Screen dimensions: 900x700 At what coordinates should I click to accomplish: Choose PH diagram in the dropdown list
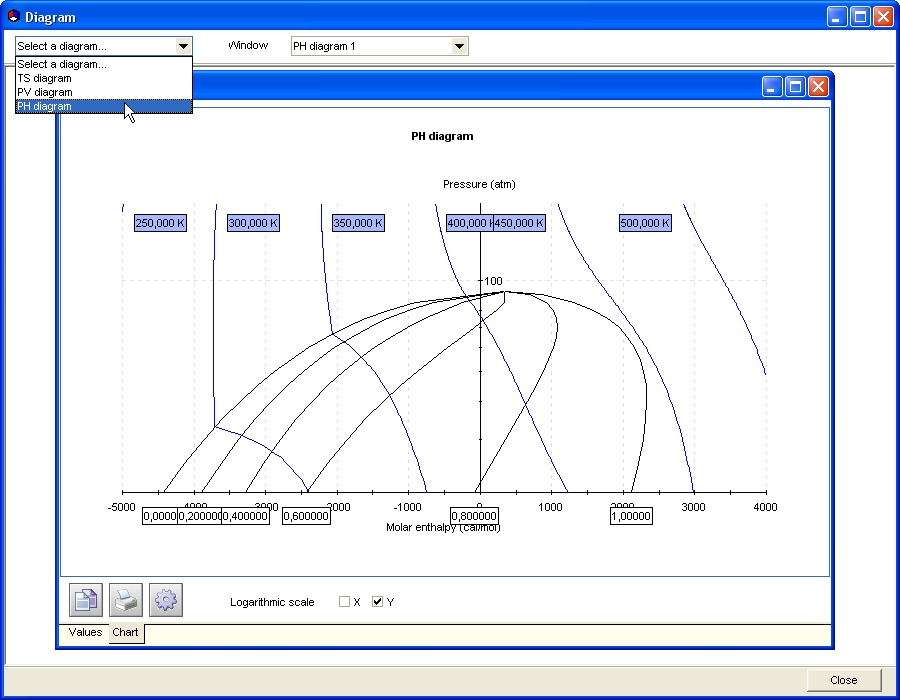(104, 106)
